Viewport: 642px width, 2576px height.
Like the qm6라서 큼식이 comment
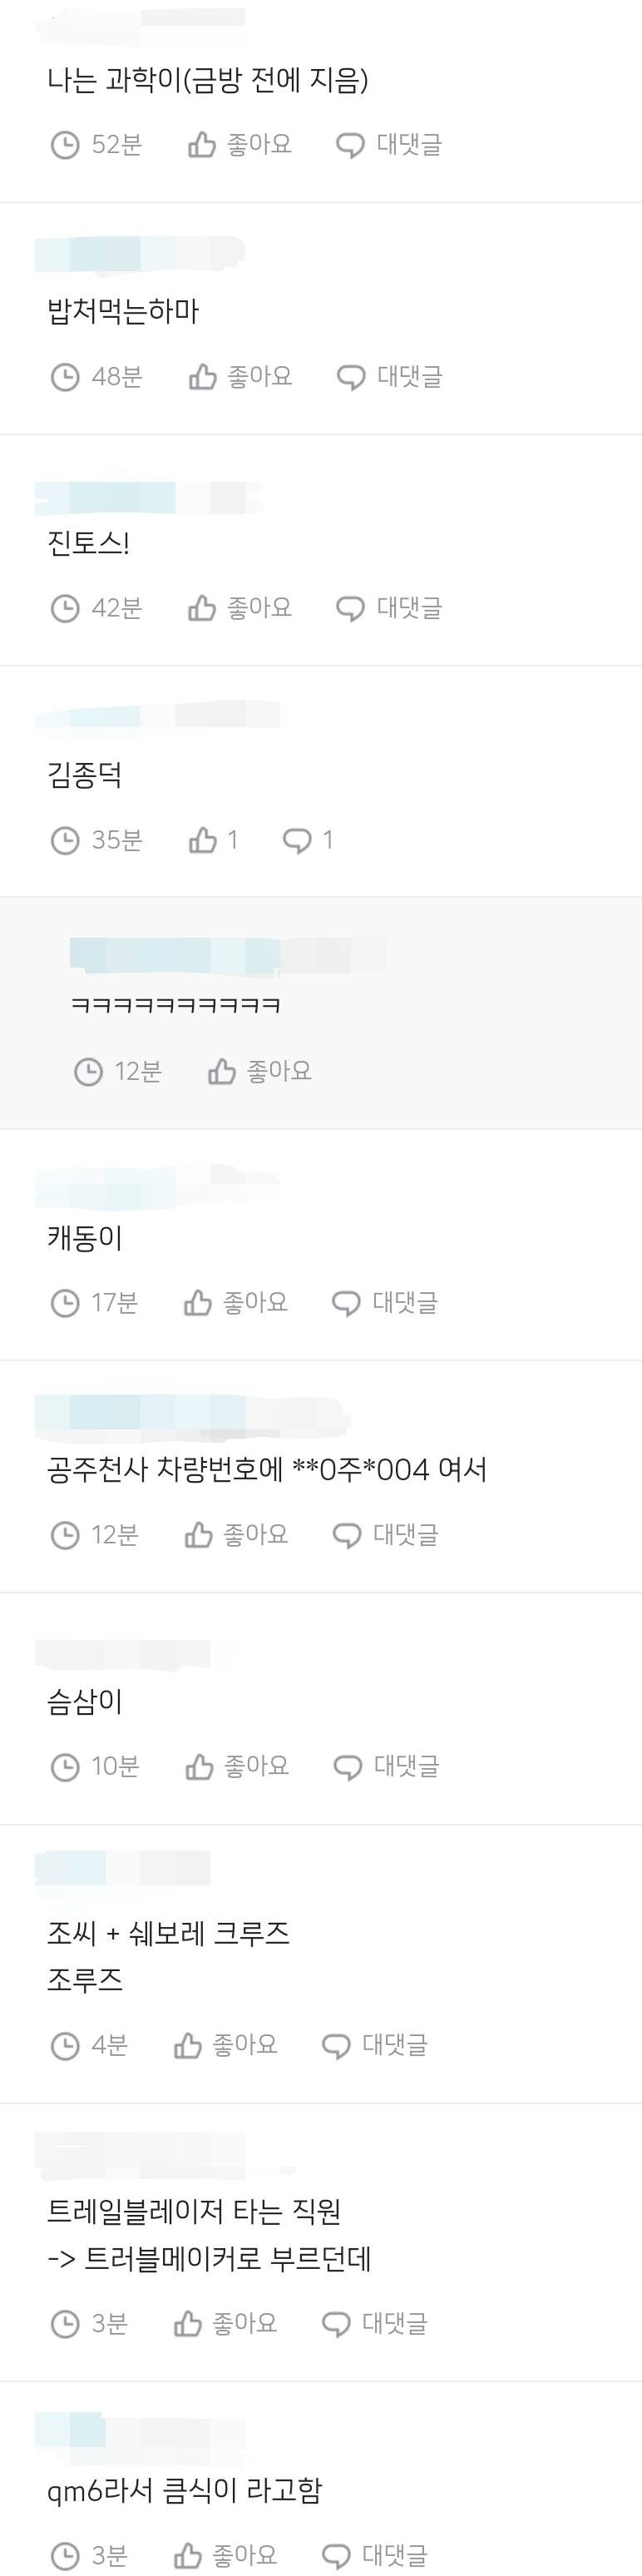[226, 2555]
